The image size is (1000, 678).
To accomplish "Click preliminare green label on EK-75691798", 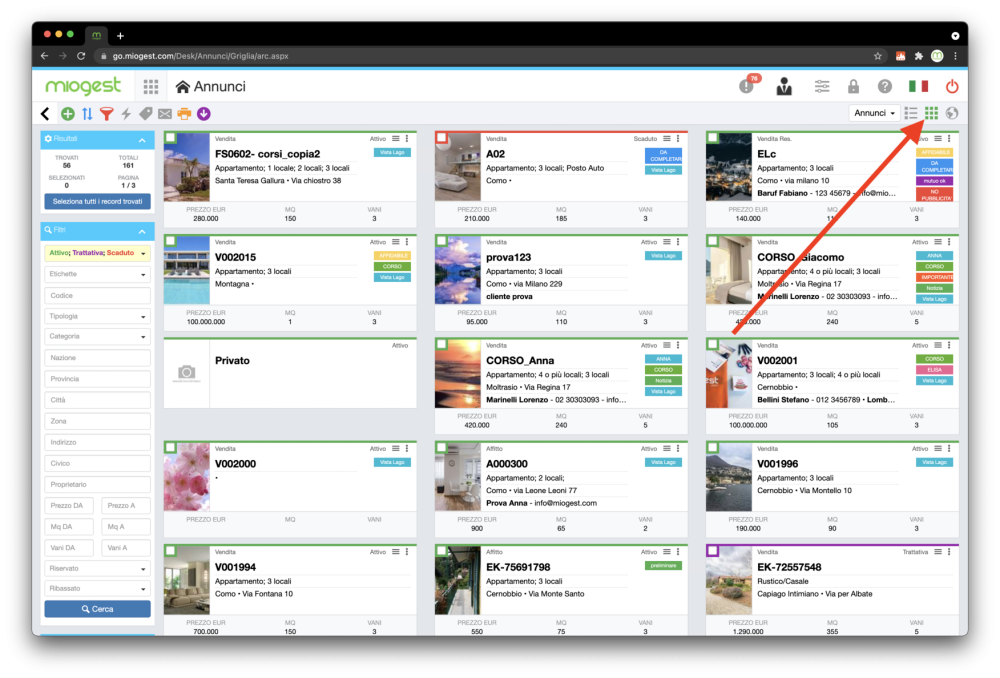I will pos(663,566).
